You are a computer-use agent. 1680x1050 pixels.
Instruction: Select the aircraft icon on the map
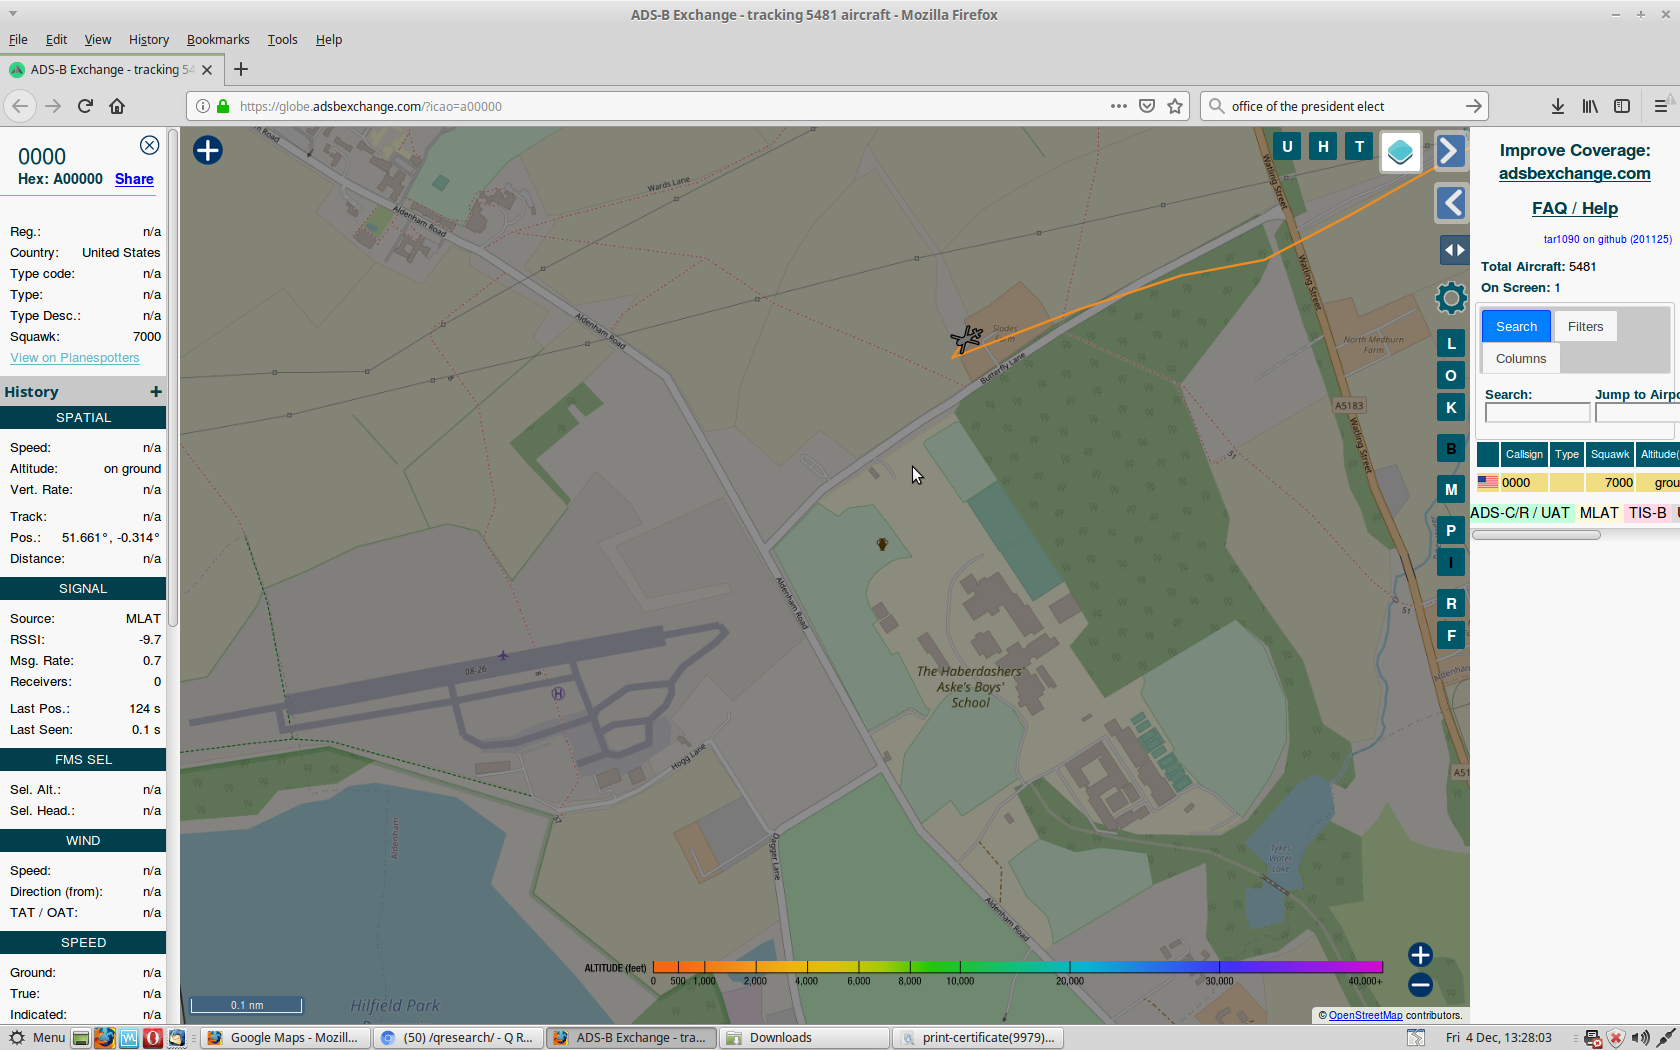point(966,339)
